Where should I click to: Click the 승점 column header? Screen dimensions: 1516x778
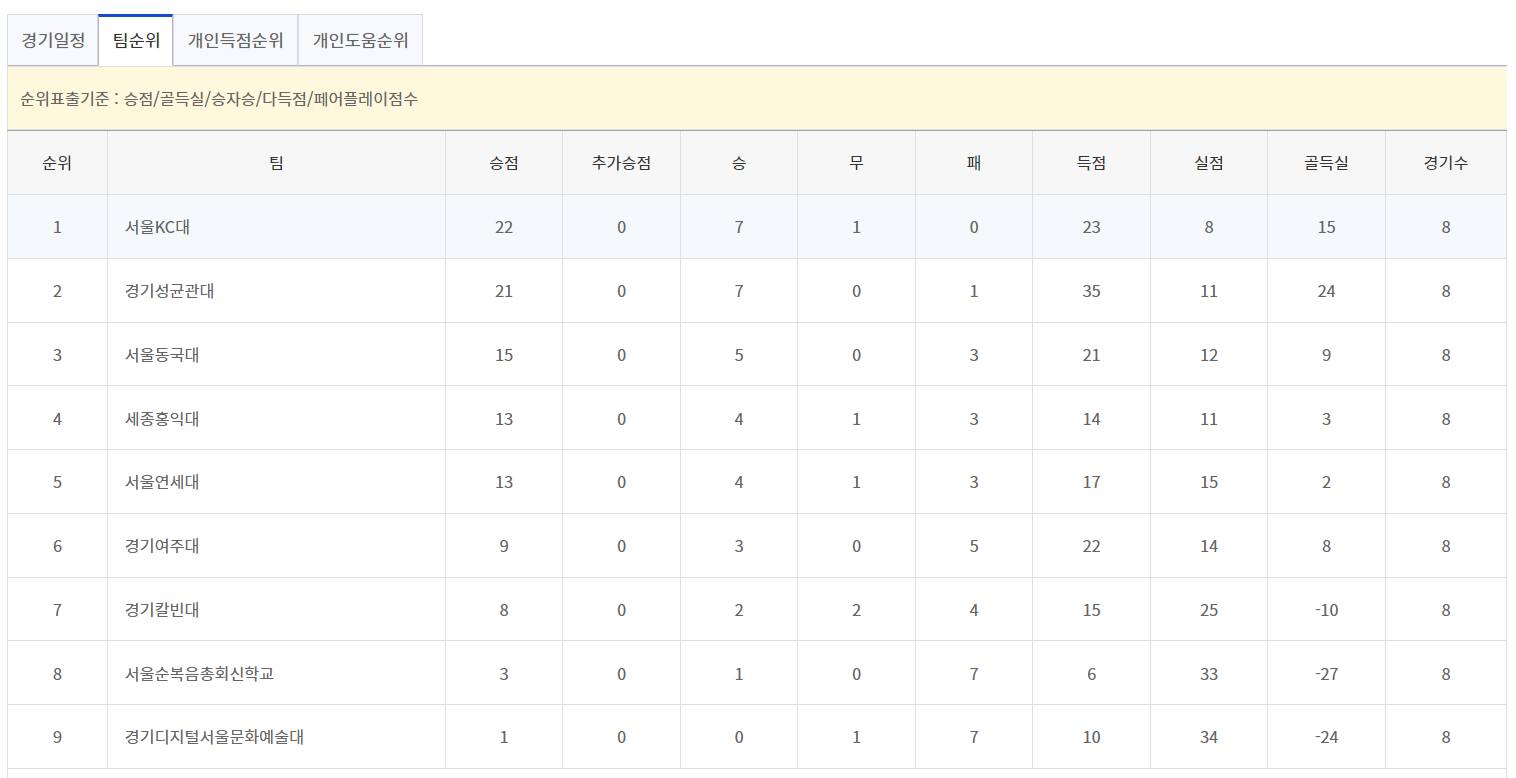[x=504, y=163]
